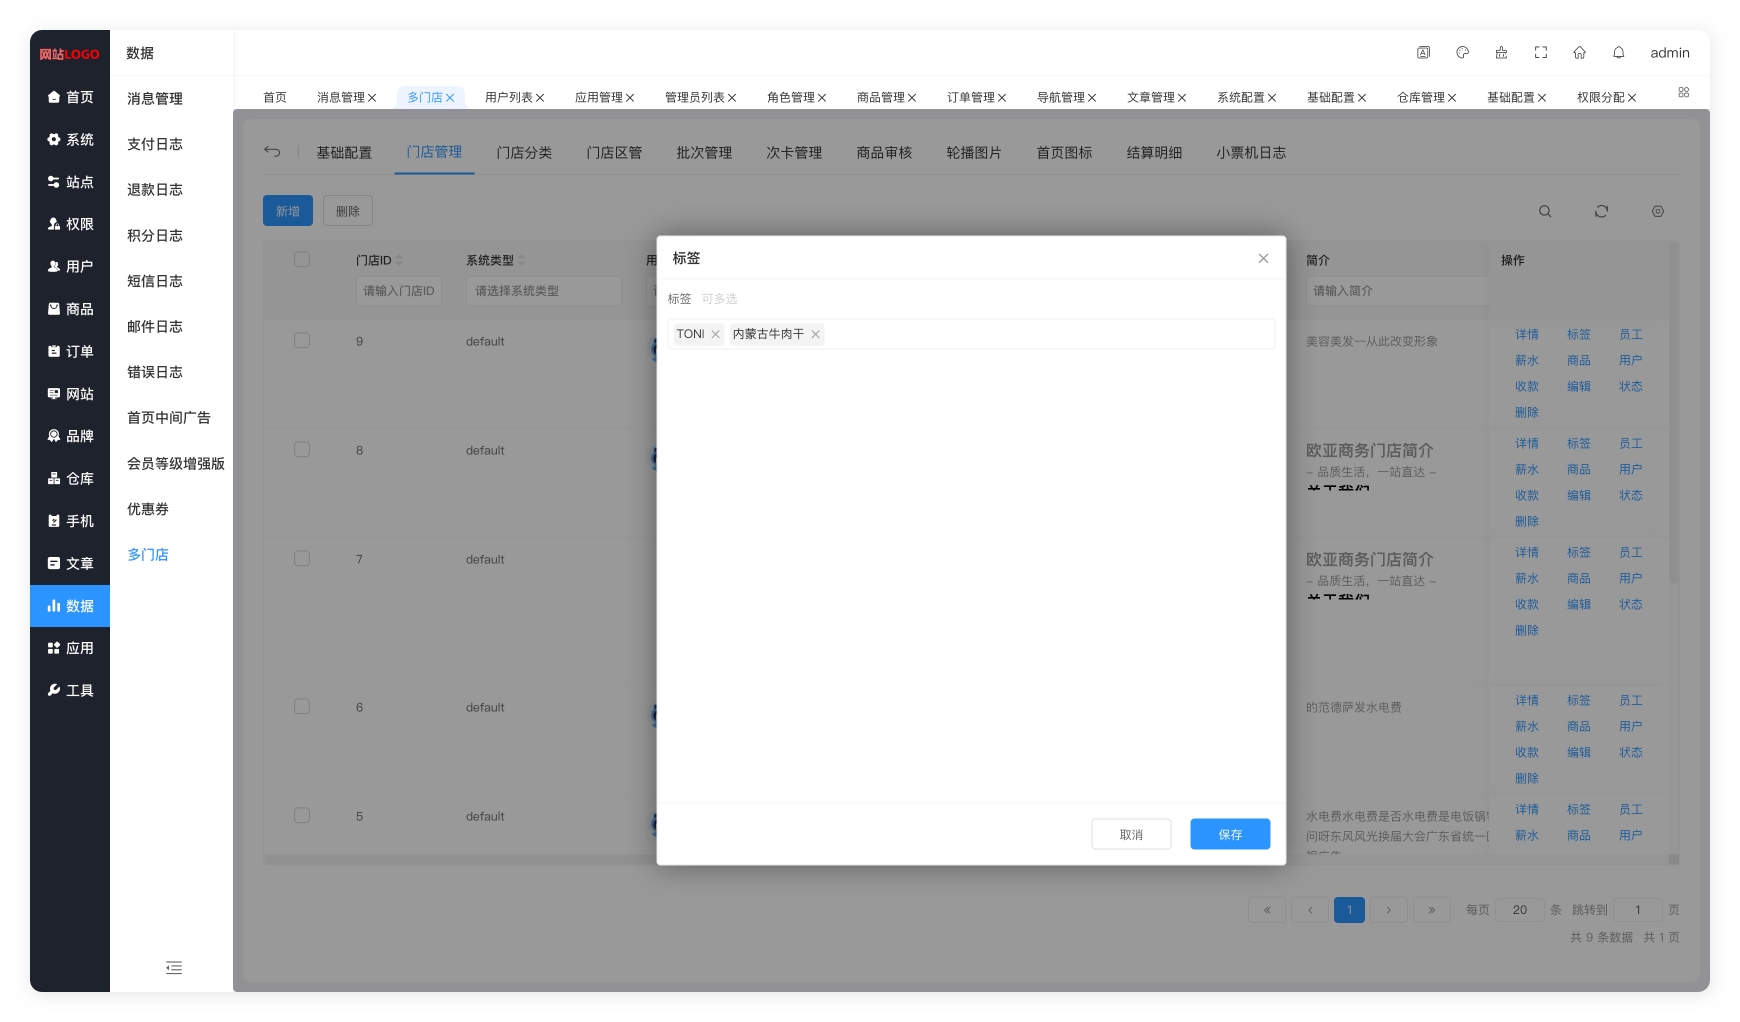Collapse the sidebar menu icon
Viewport: 1740px width, 1022px height.
(174, 968)
